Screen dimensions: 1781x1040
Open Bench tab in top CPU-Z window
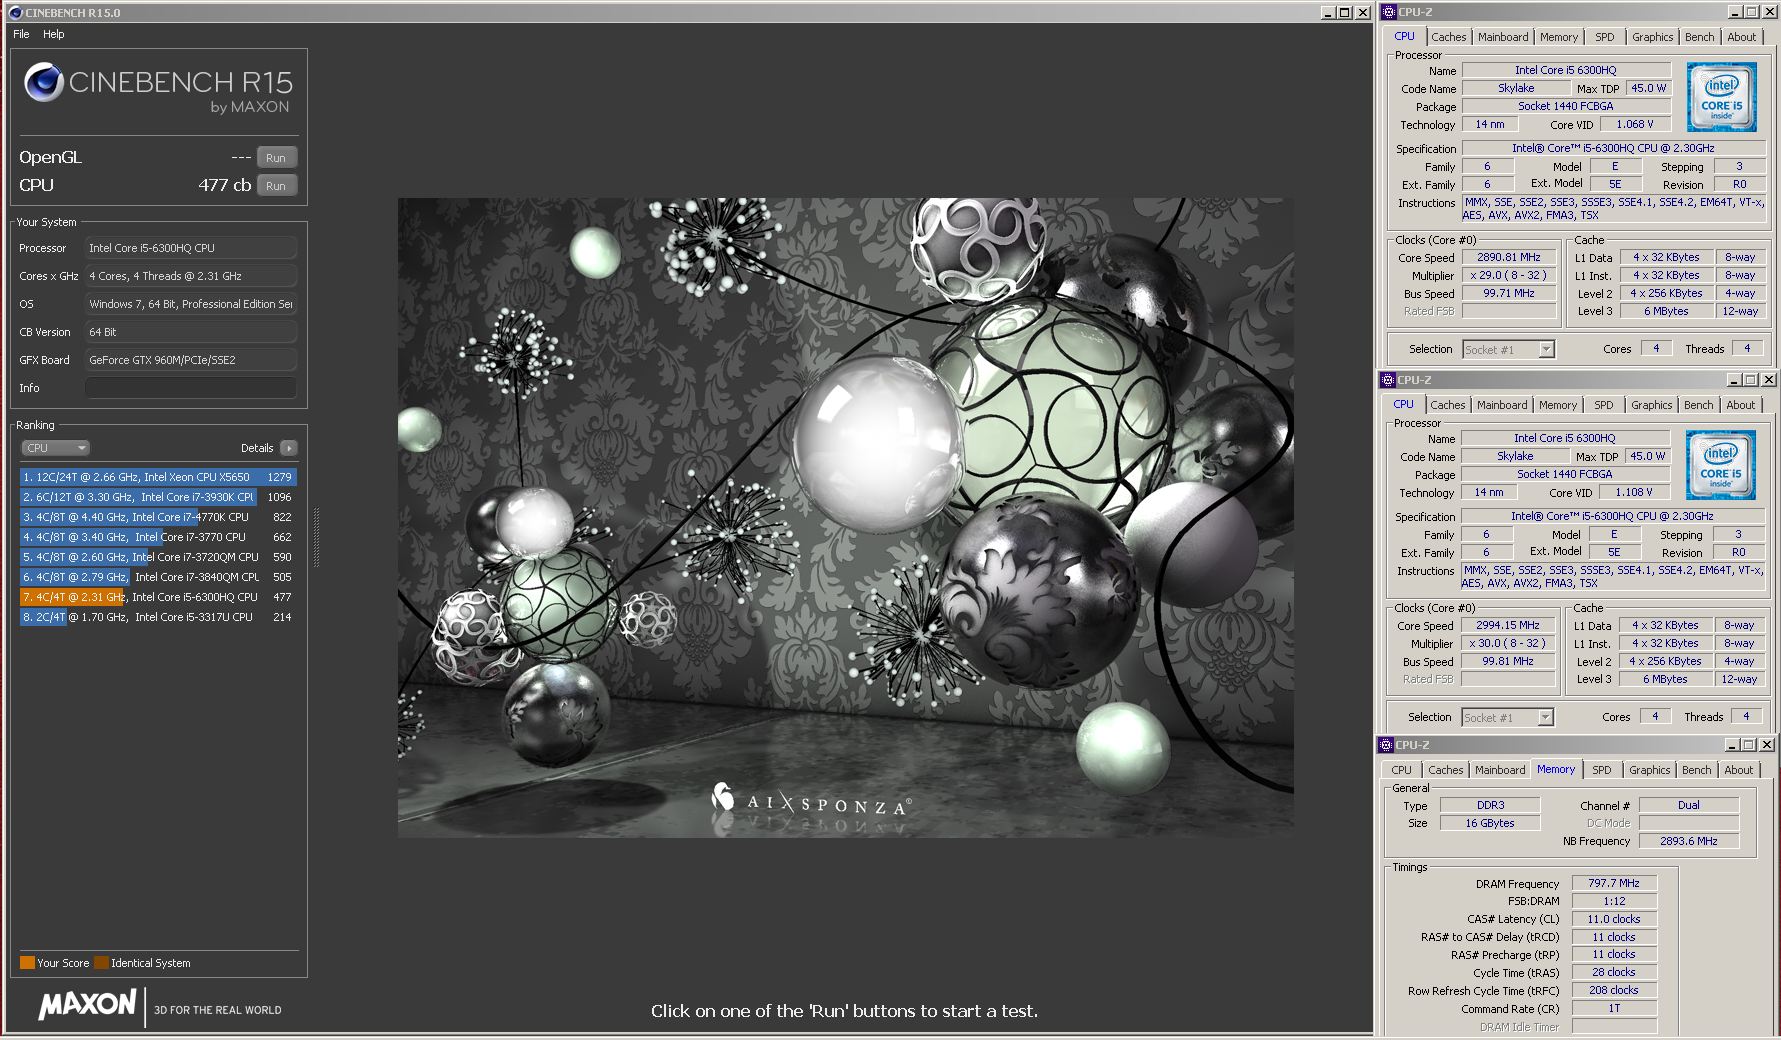pyautogui.click(x=1699, y=37)
